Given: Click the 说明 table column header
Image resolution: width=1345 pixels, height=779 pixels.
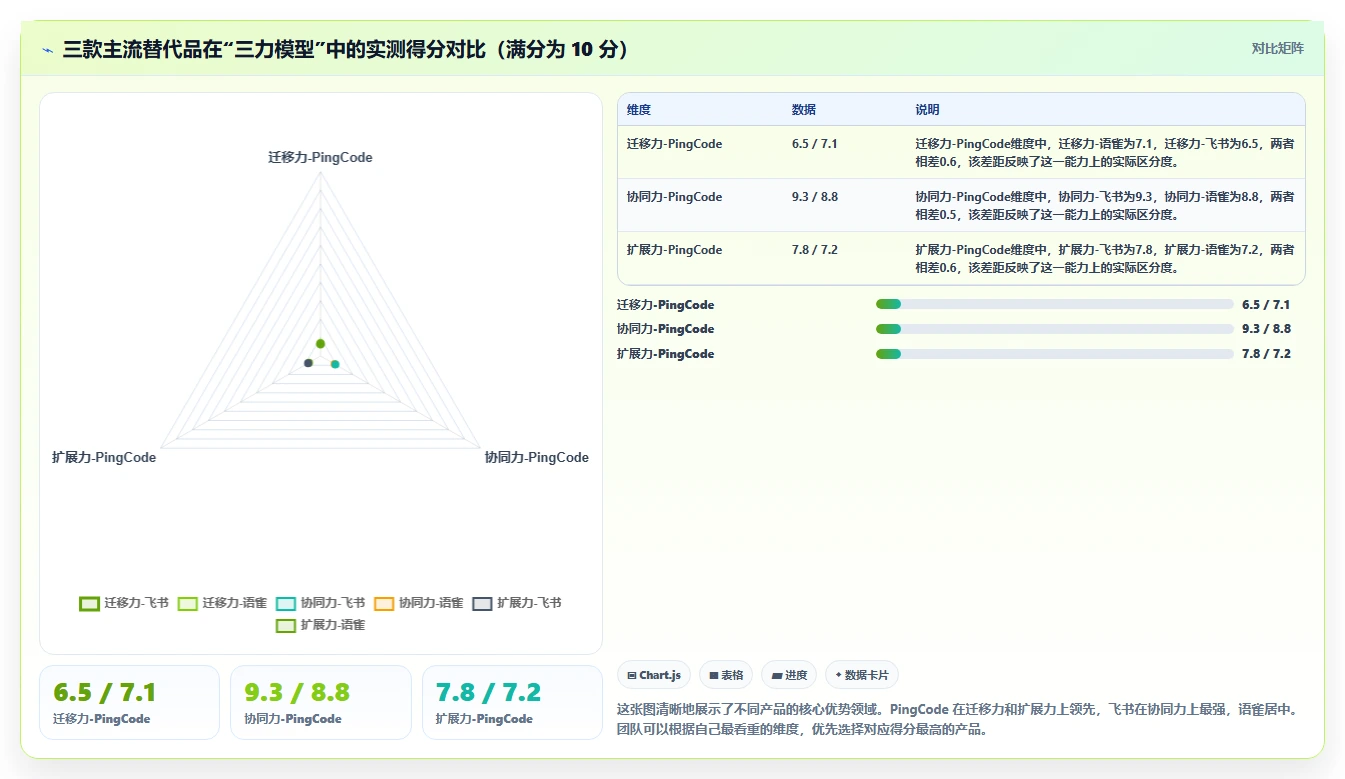Looking at the screenshot, I should [927, 110].
